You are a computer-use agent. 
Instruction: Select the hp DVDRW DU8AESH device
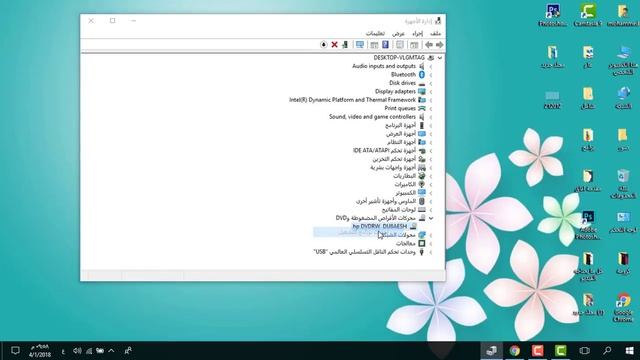pyautogui.click(x=380, y=226)
